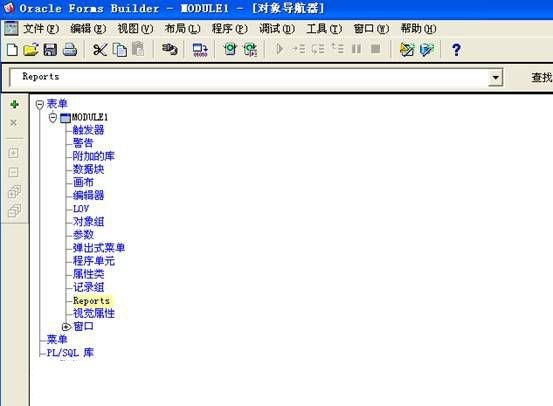Select the 附加的库 tree item
This screenshot has width=553, height=406.
click(94, 156)
